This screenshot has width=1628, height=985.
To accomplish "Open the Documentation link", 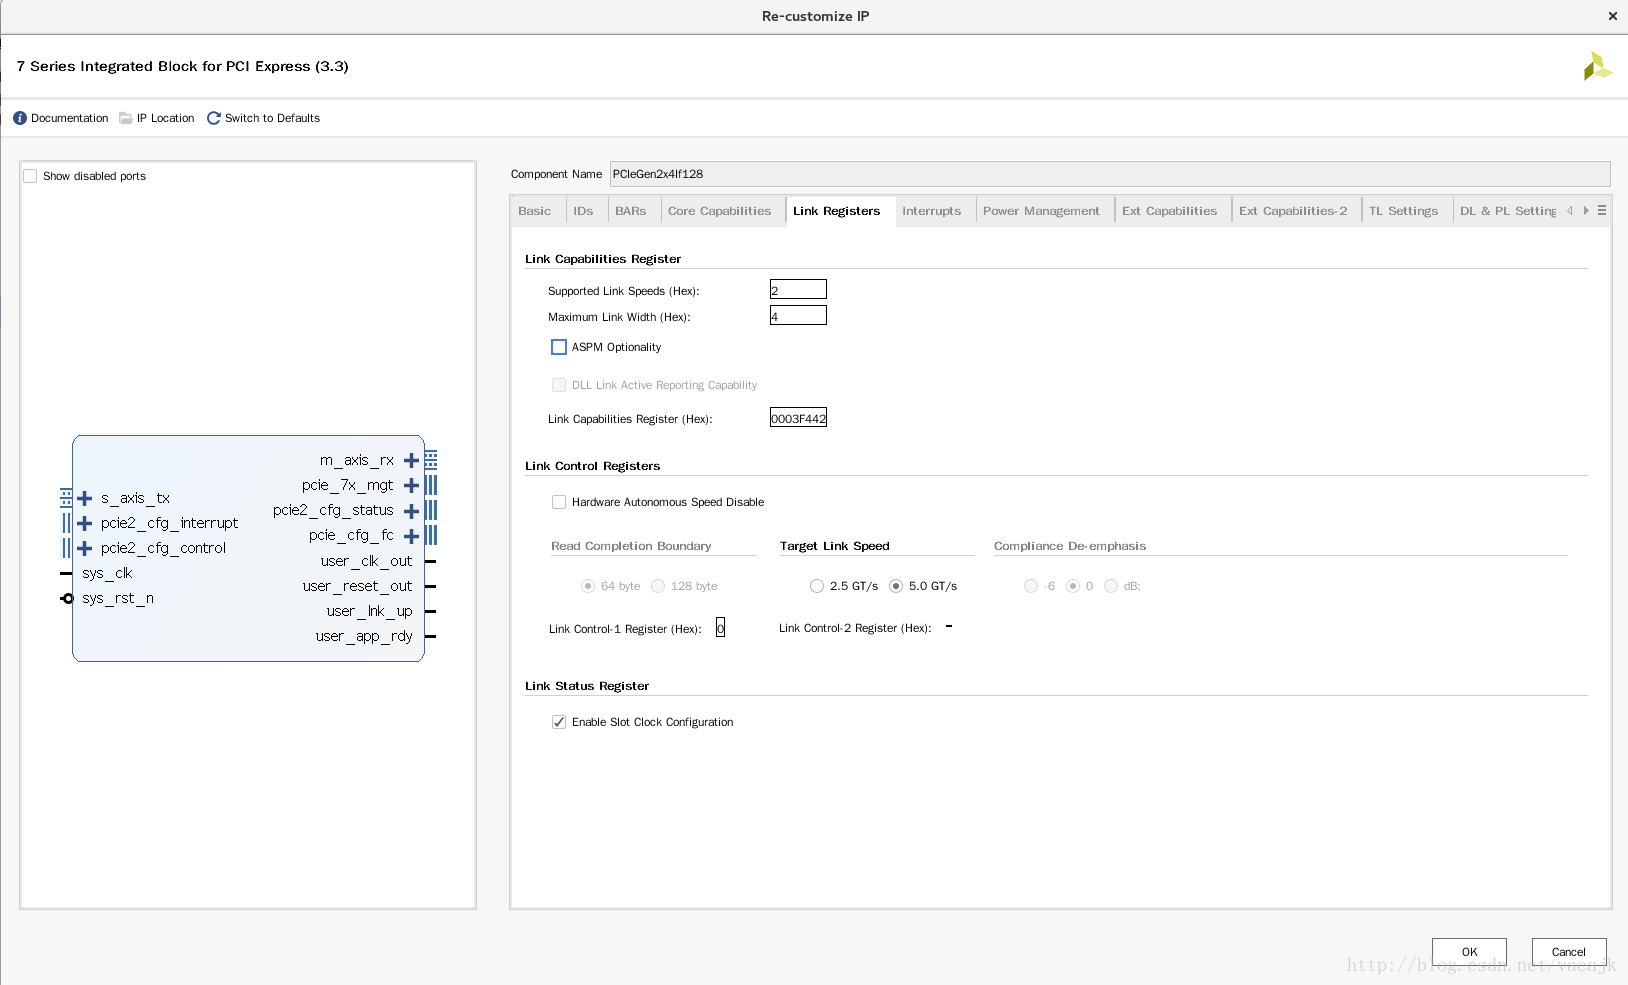I will click(x=70, y=118).
